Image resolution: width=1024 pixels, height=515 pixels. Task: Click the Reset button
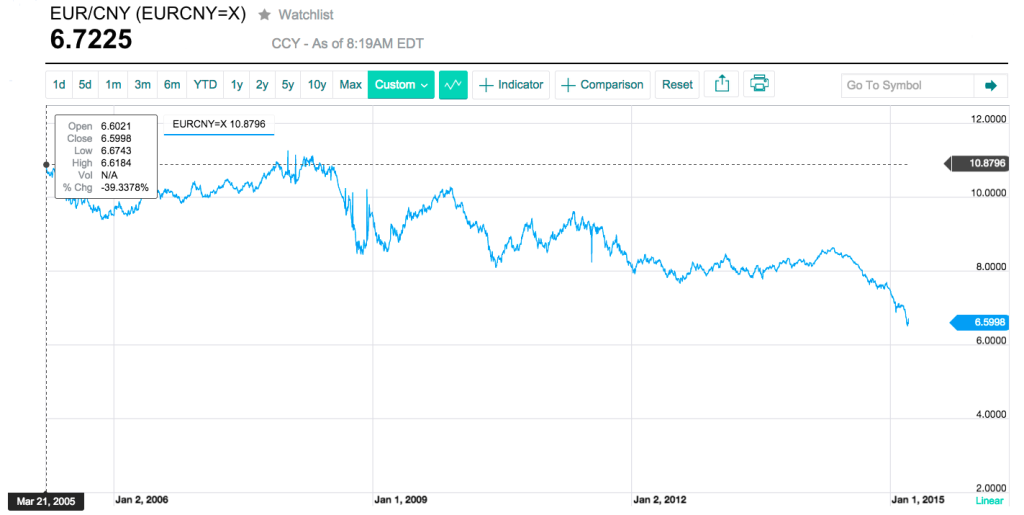[x=677, y=85]
